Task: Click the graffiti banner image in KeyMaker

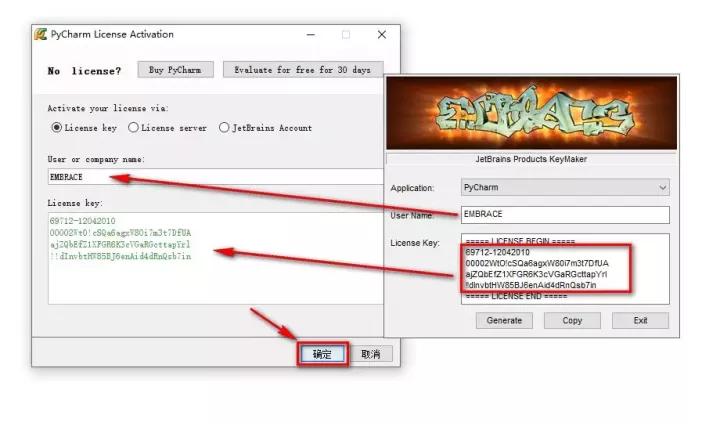Action: (x=531, y=113)
